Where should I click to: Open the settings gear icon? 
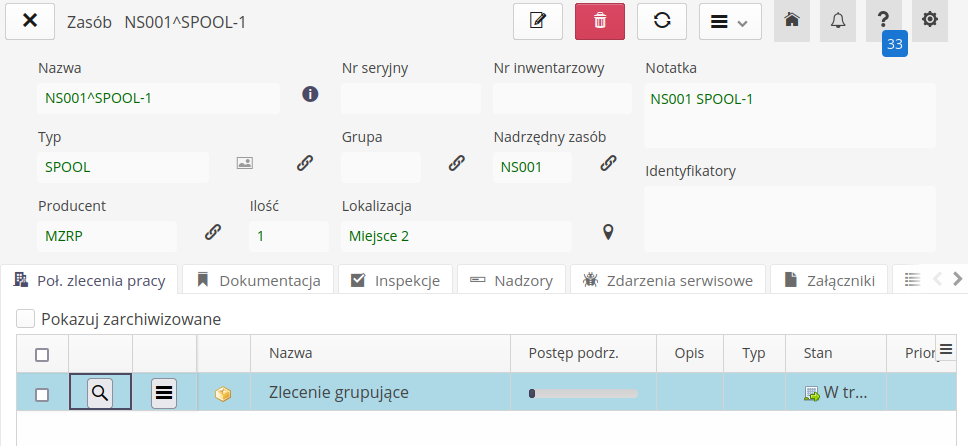coord(930,21)
